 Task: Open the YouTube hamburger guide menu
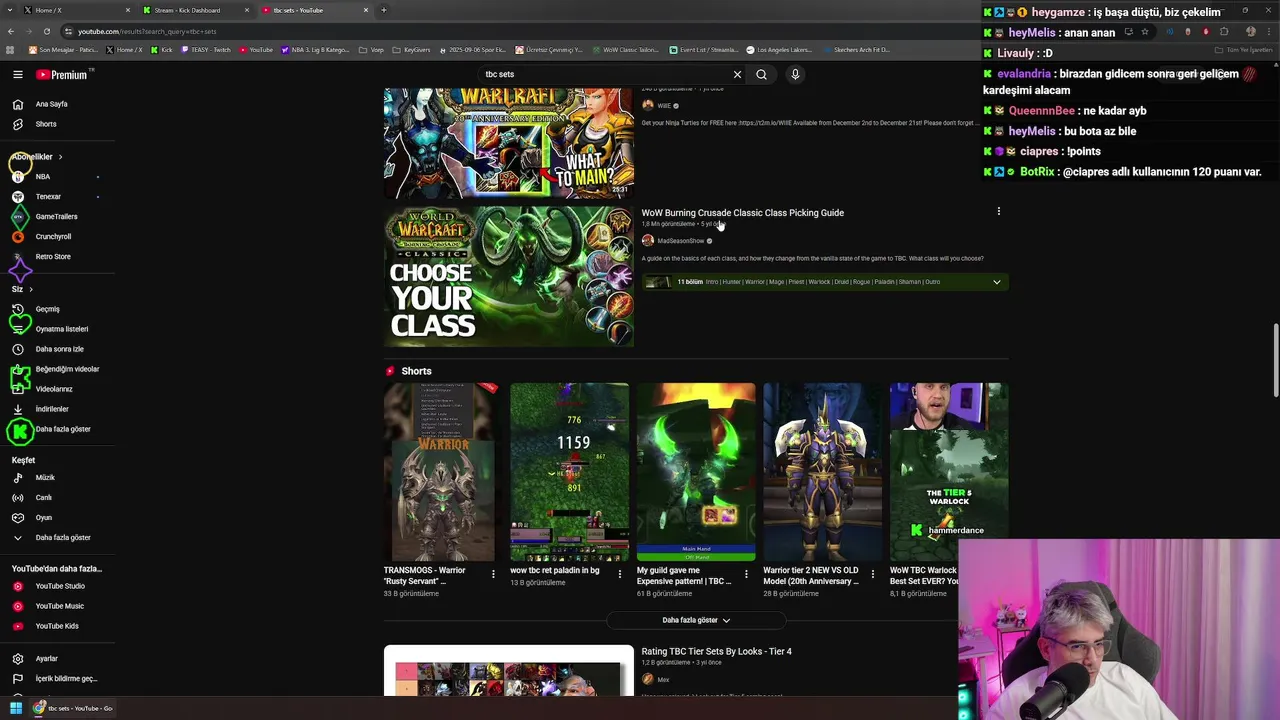pos(18,74)
